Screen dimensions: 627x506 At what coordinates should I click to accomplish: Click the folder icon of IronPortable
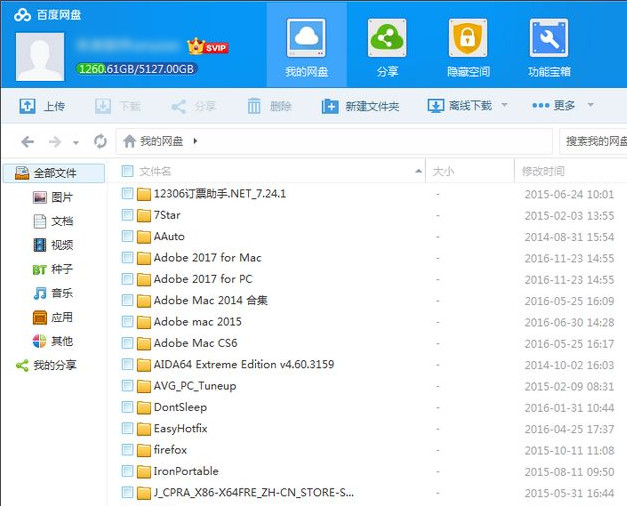144,472
